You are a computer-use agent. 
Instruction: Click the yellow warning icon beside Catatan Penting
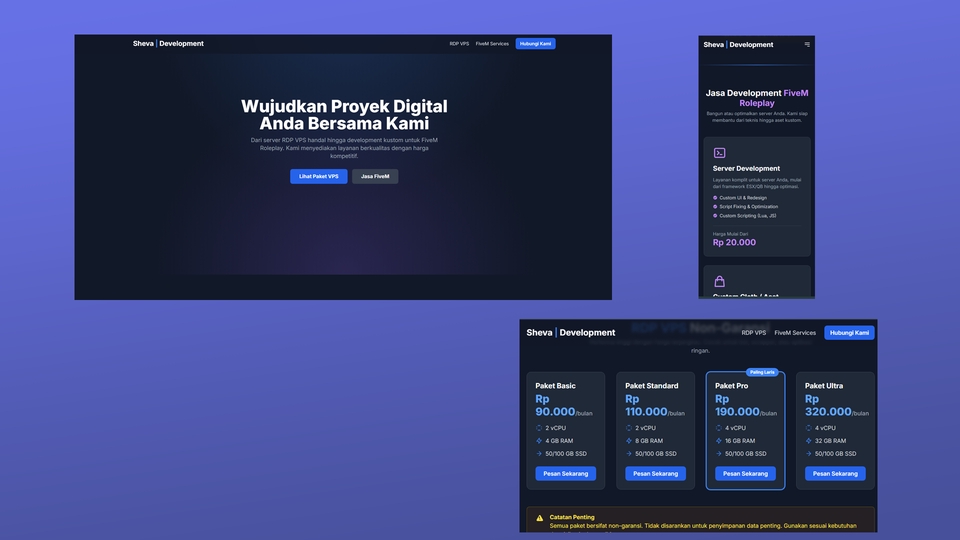(x=539, y=518)
